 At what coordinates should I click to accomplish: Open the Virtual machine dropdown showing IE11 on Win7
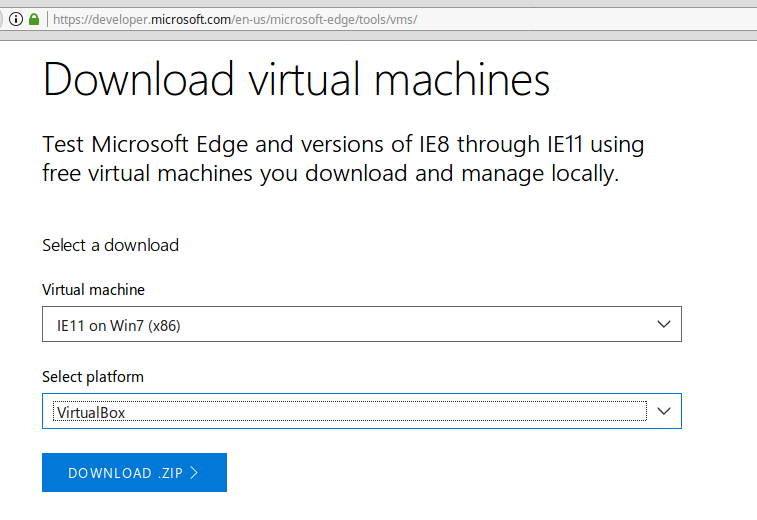point(362,324)
